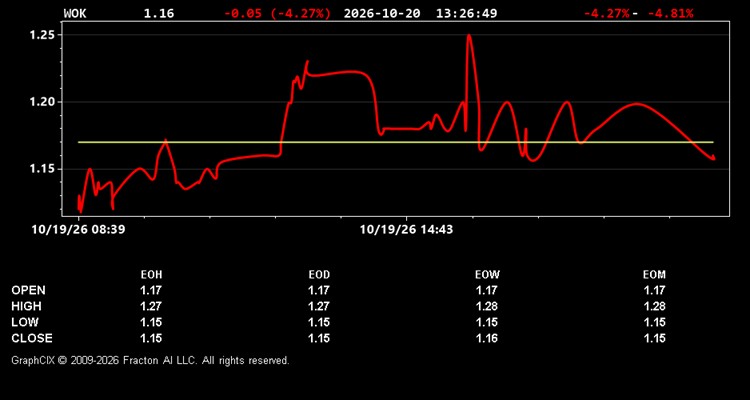Click the -0.05 (-4.27%) change text
750x400 pixels.
277,13
